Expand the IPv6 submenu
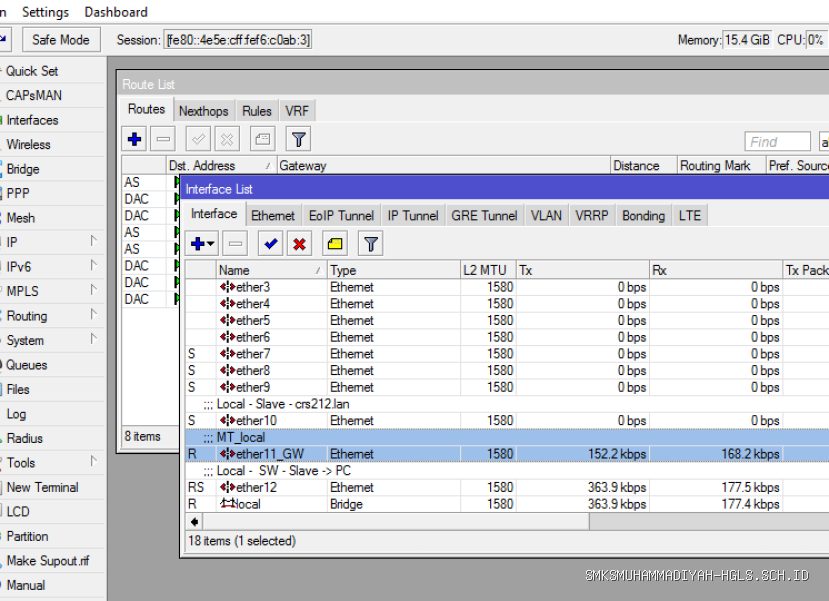829x601 pixels. [x=93, y=265]
